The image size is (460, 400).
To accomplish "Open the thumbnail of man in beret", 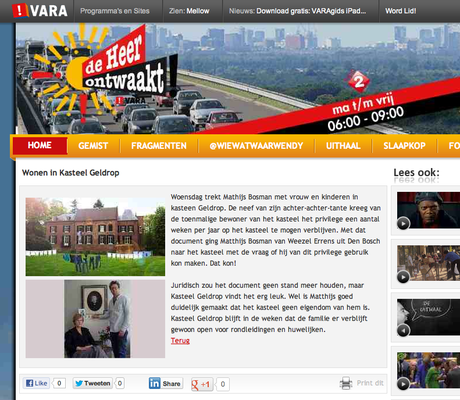I will point(428,210).
